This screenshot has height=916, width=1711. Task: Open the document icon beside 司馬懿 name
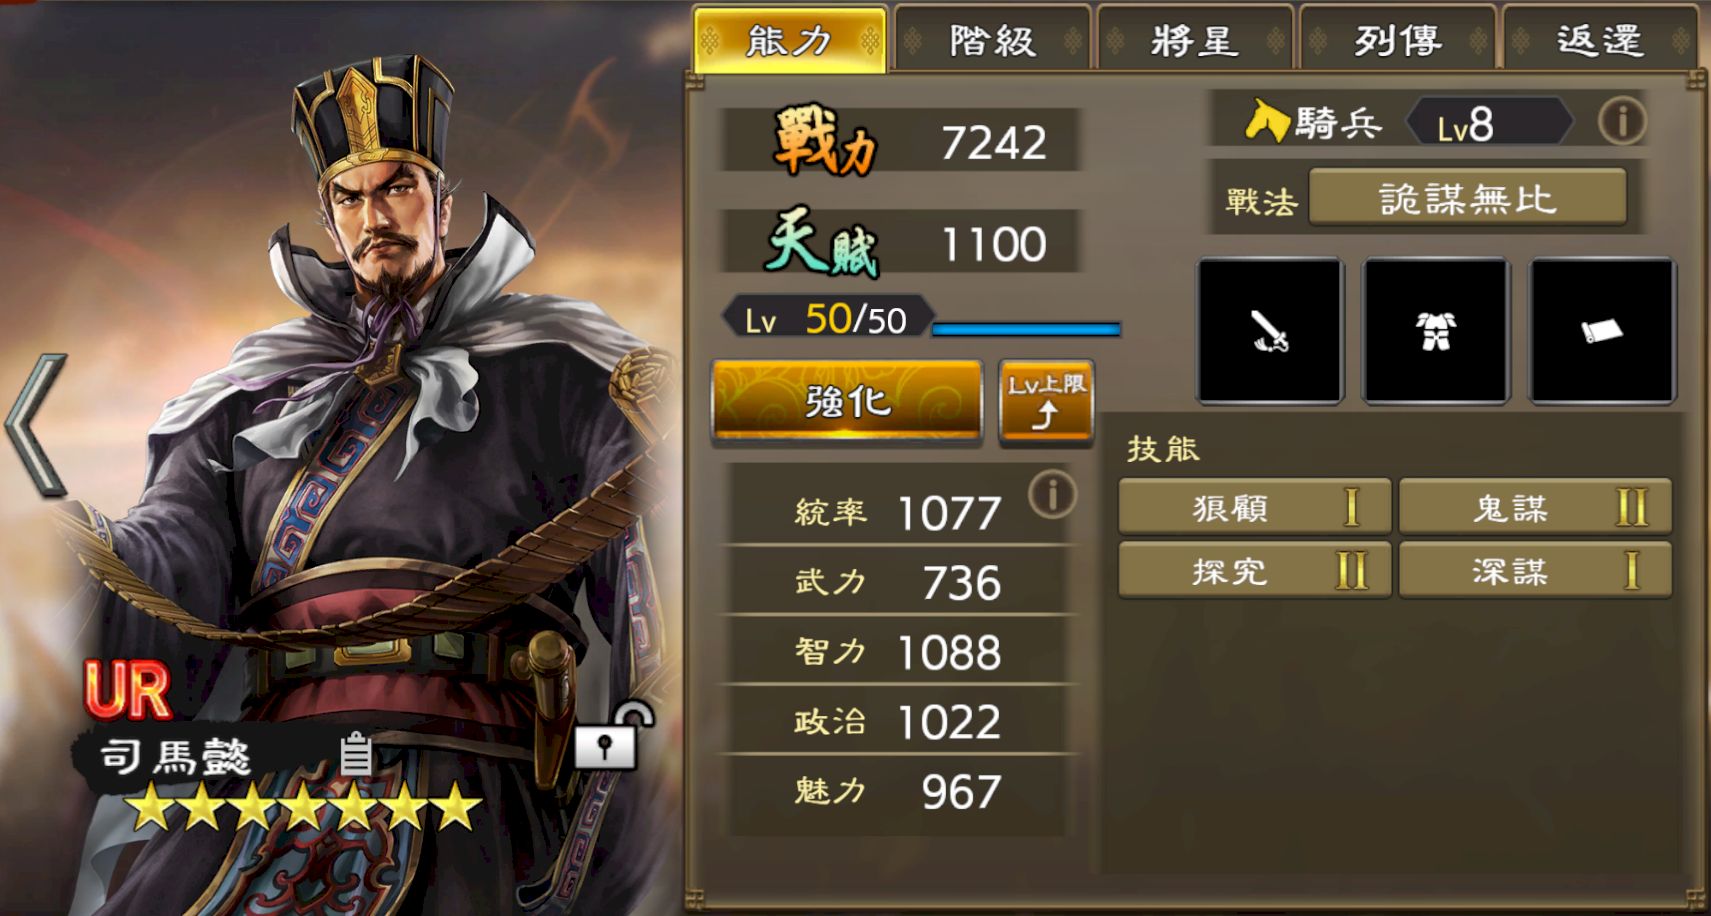tap(356, 754)
